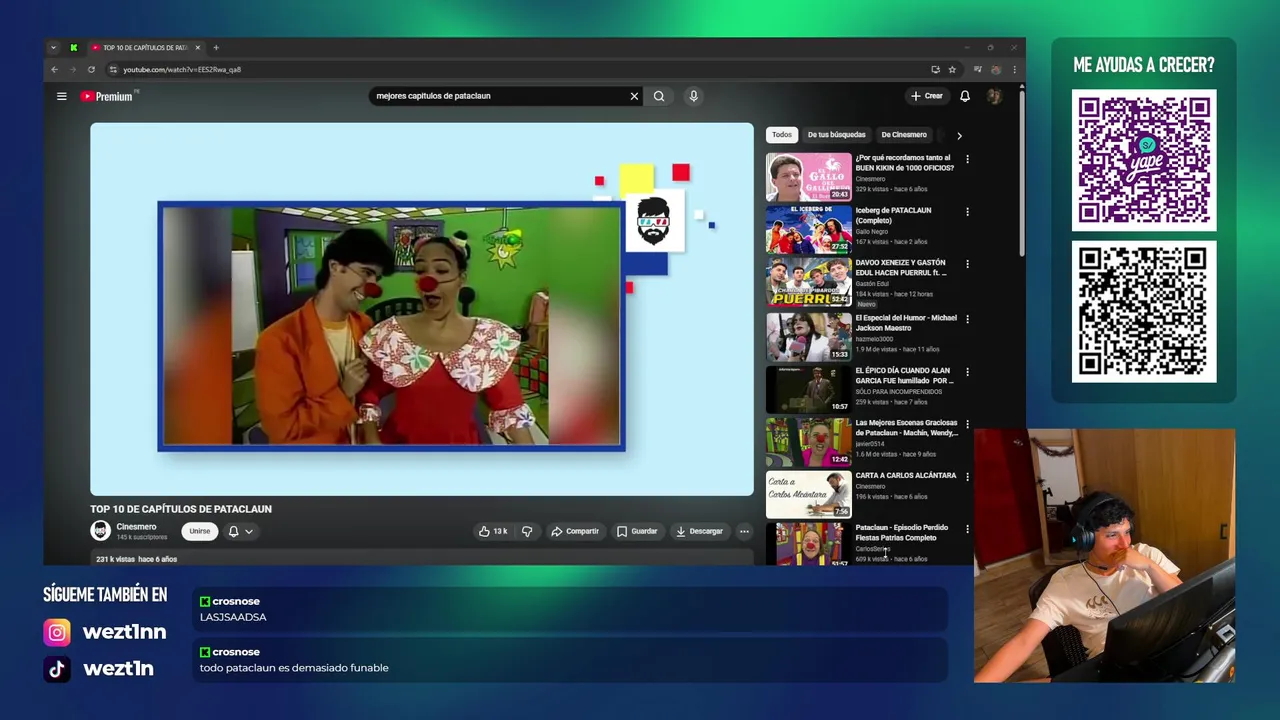1280x720 pixels.
Task: Open a new browser tab
Action: coord(216,47)
